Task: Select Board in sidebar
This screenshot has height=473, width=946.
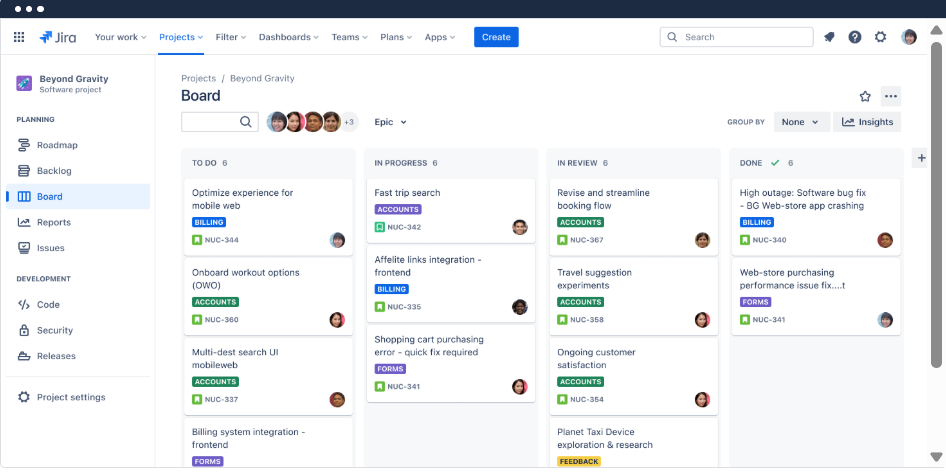Action: [x=78, y=197]
